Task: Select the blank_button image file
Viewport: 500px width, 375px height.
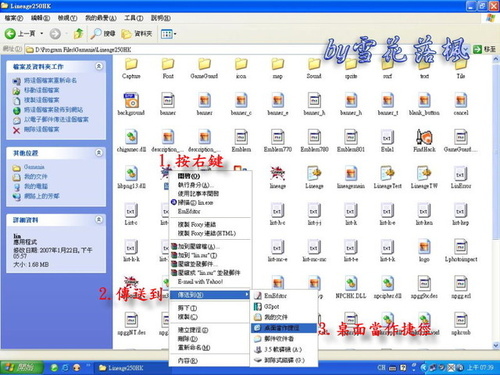Action: point(424,104)
